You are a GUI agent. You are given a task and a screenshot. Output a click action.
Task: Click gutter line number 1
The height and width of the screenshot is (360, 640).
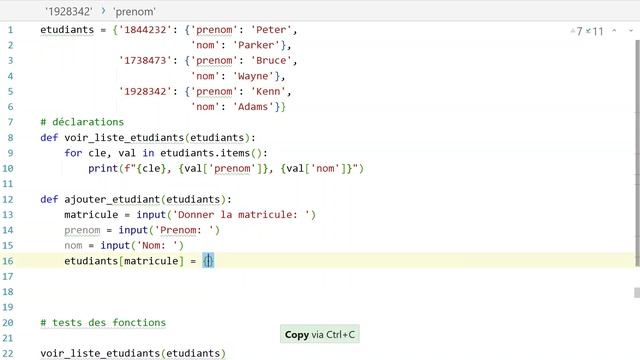point(10,30)
